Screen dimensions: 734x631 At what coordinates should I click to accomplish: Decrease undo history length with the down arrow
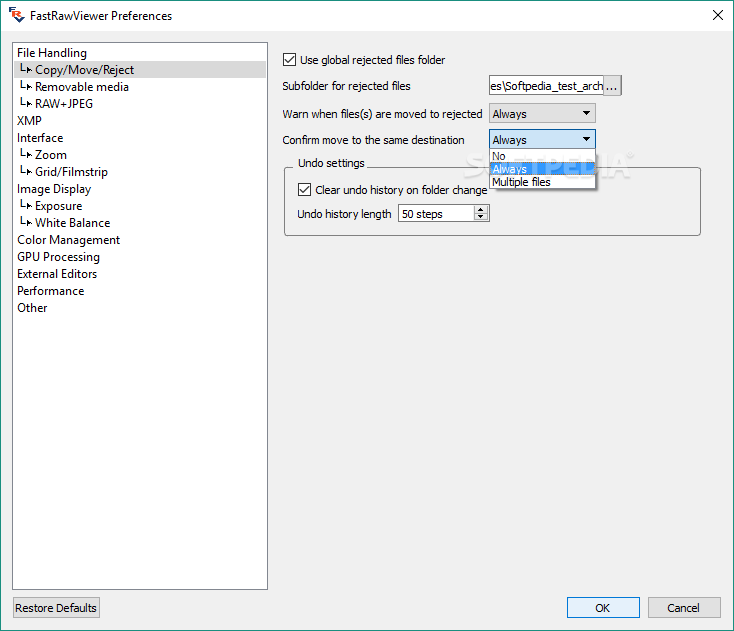(481, 217)
